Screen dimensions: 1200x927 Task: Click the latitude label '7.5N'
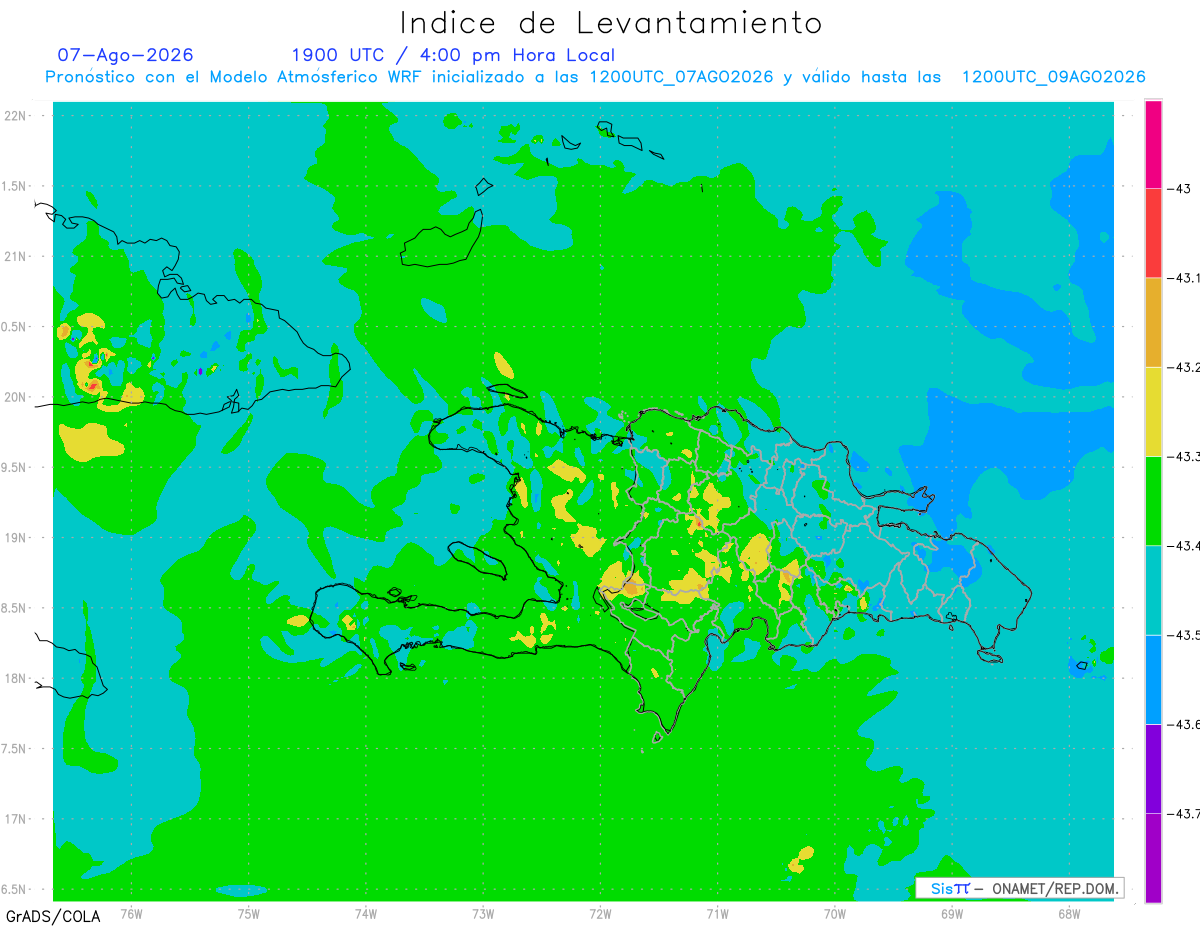pyautogui.click(x=15, y=749)
